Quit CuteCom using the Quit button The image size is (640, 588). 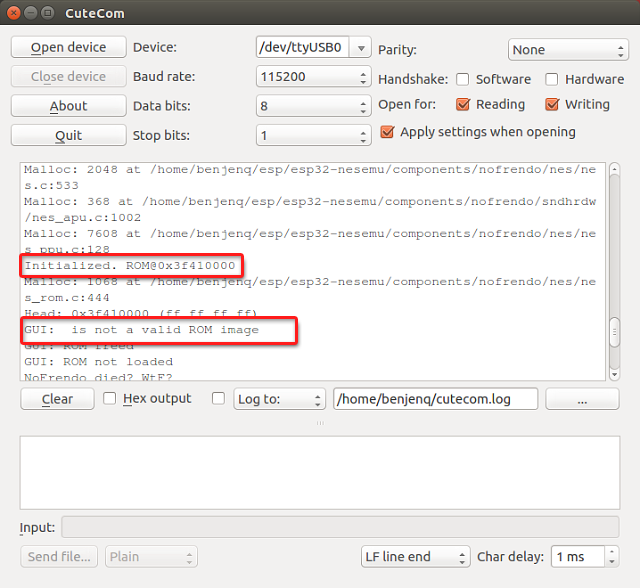[69, 135]
